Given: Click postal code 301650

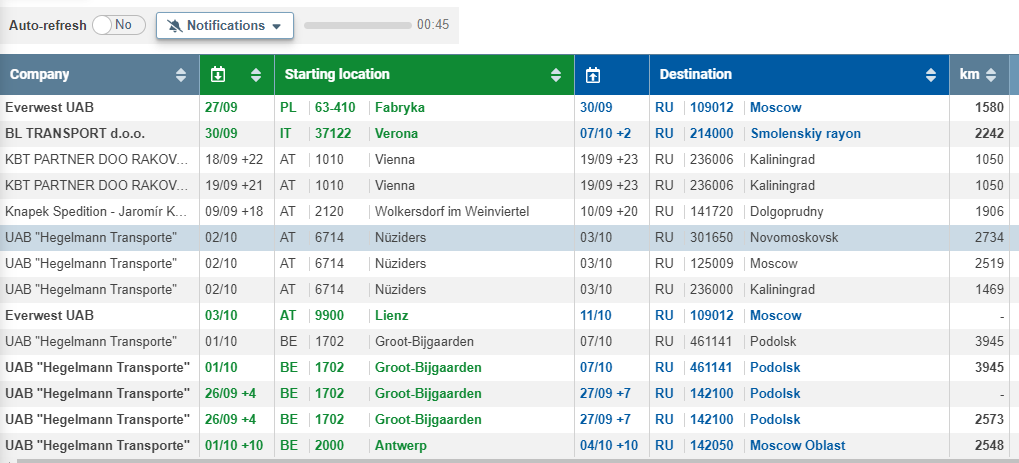Looking at the screenshot, I should [x=711, y=237].
